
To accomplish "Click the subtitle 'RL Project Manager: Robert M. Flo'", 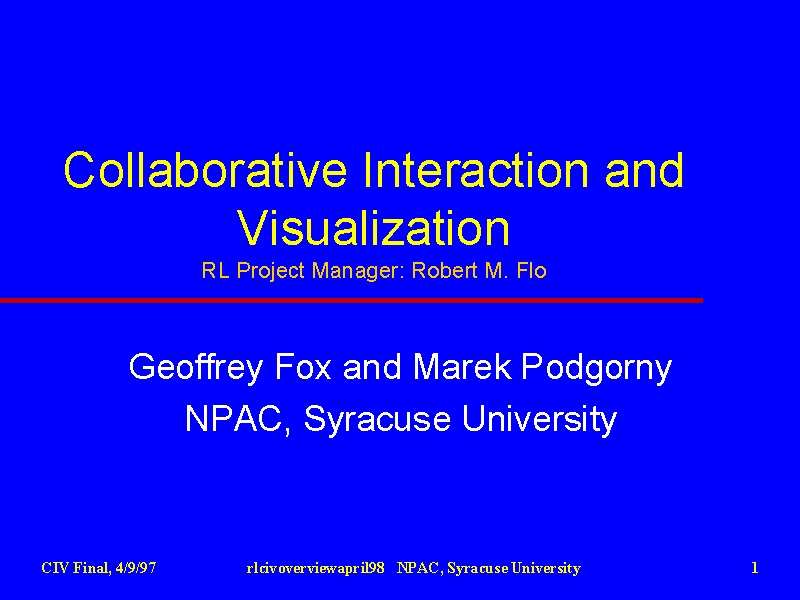I will pos(374,270).
